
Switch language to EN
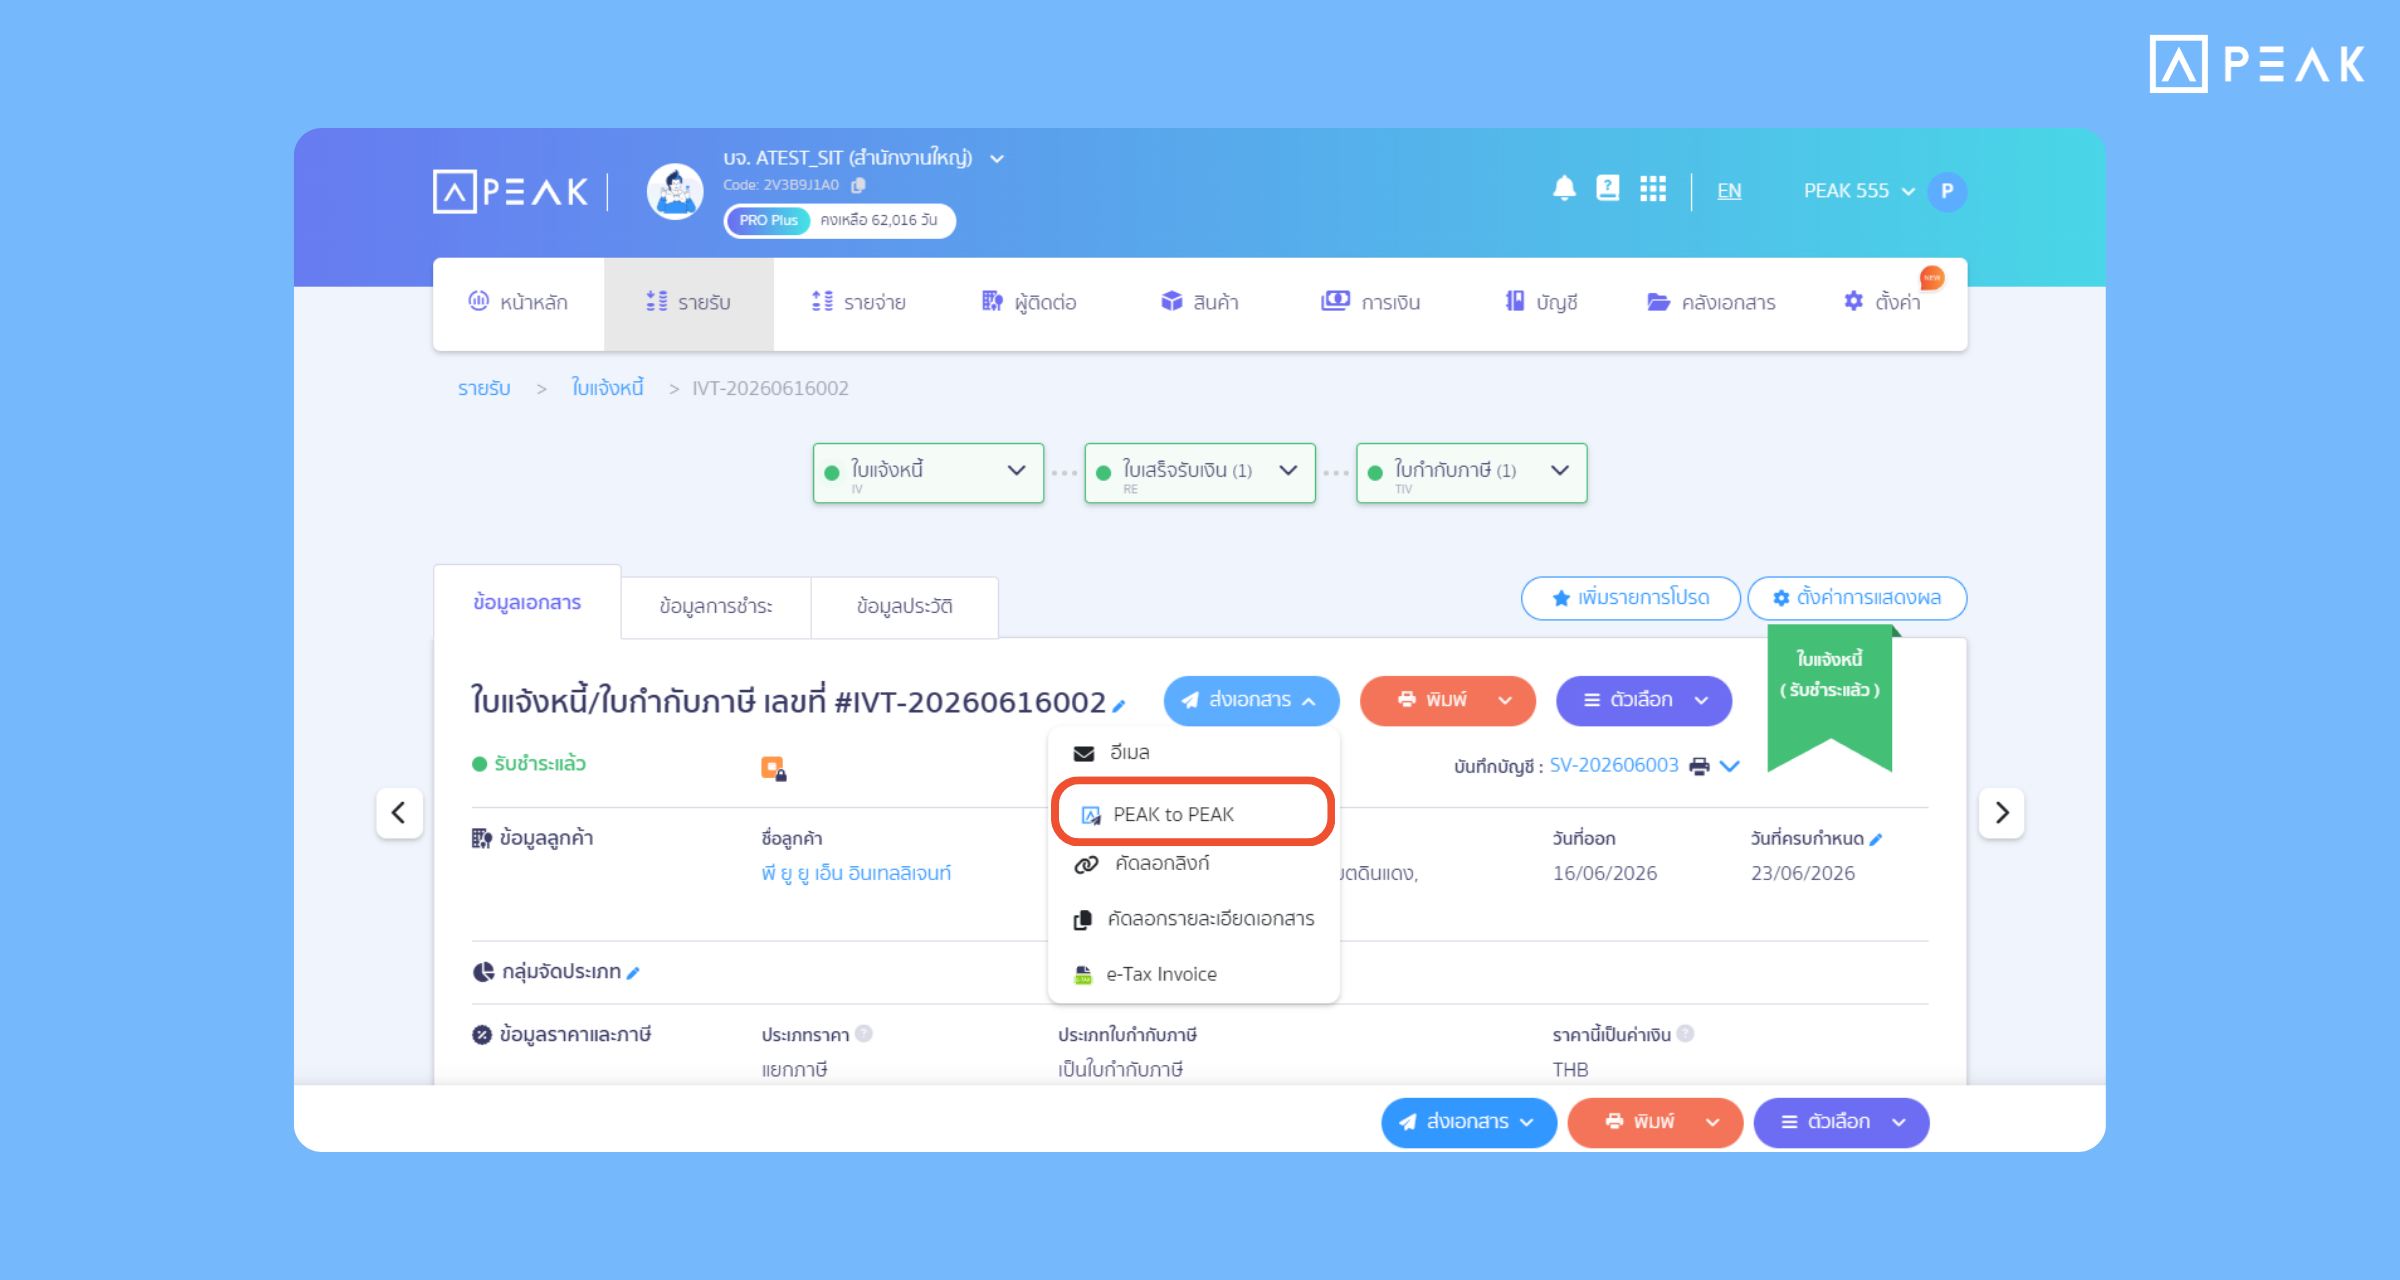tap(1729, 191)
